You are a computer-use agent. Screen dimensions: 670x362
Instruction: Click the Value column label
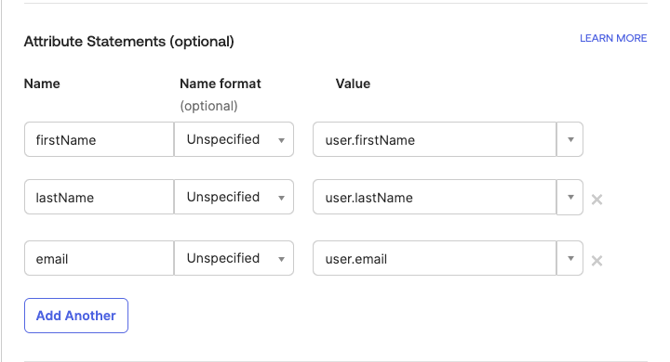(353, 83)
